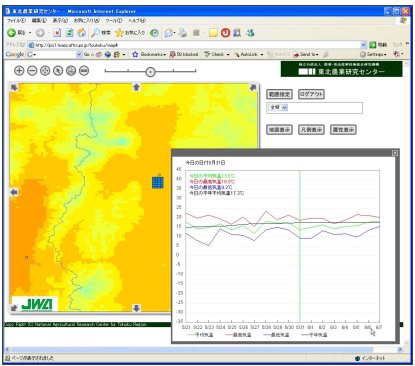
Task: Click the ログアウト button
Action: (x=311, y=94)
